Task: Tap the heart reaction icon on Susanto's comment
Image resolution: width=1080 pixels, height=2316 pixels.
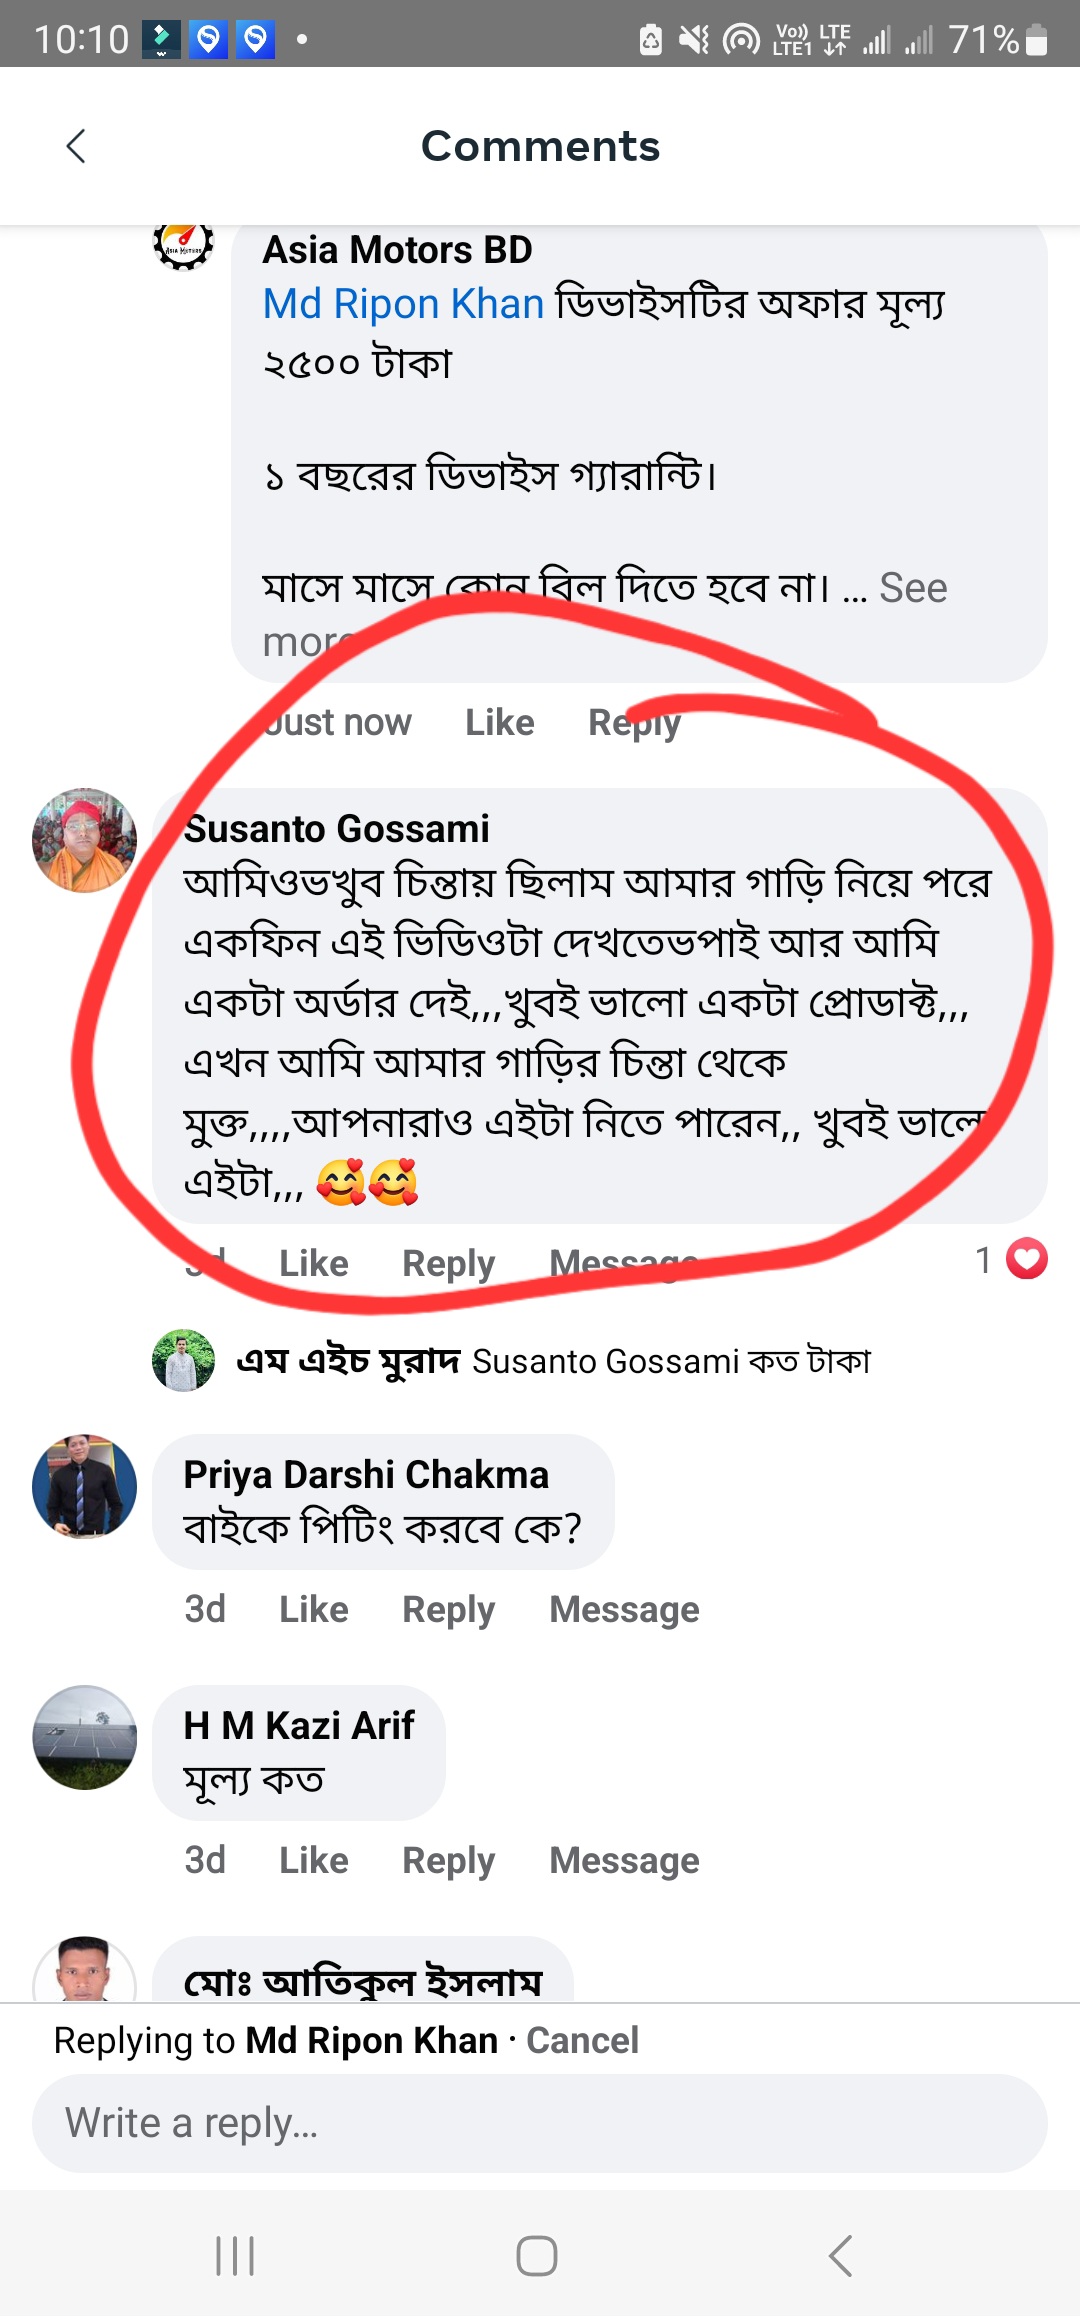Action: (1027, 1259)
